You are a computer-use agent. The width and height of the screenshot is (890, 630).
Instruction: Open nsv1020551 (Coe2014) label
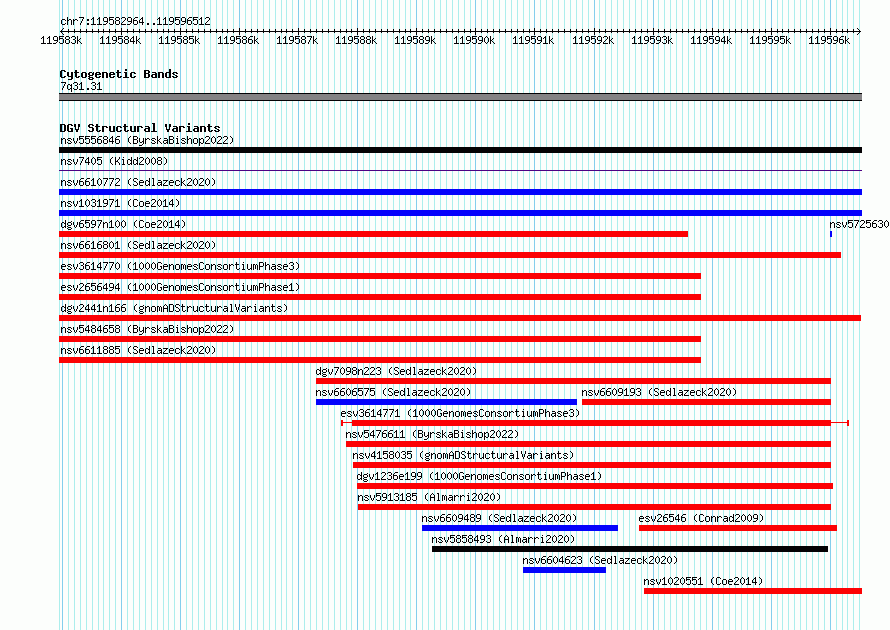point(703,581)
